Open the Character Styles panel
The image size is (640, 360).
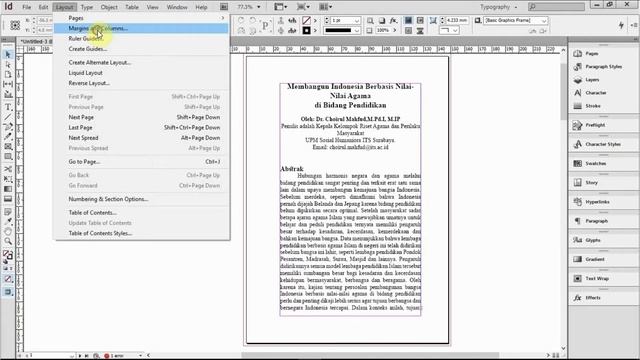pyautogui.click(x=597, y=144)
